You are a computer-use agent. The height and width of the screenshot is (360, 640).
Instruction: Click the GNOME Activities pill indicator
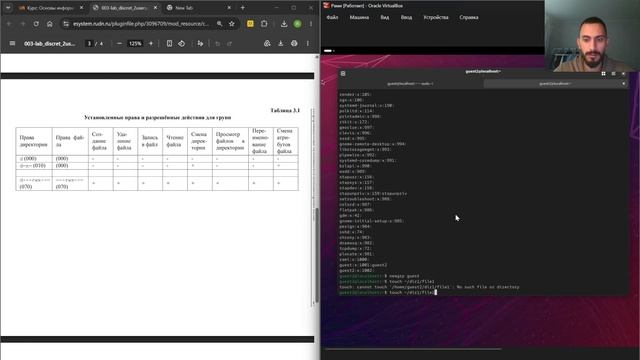click(329, 51)
